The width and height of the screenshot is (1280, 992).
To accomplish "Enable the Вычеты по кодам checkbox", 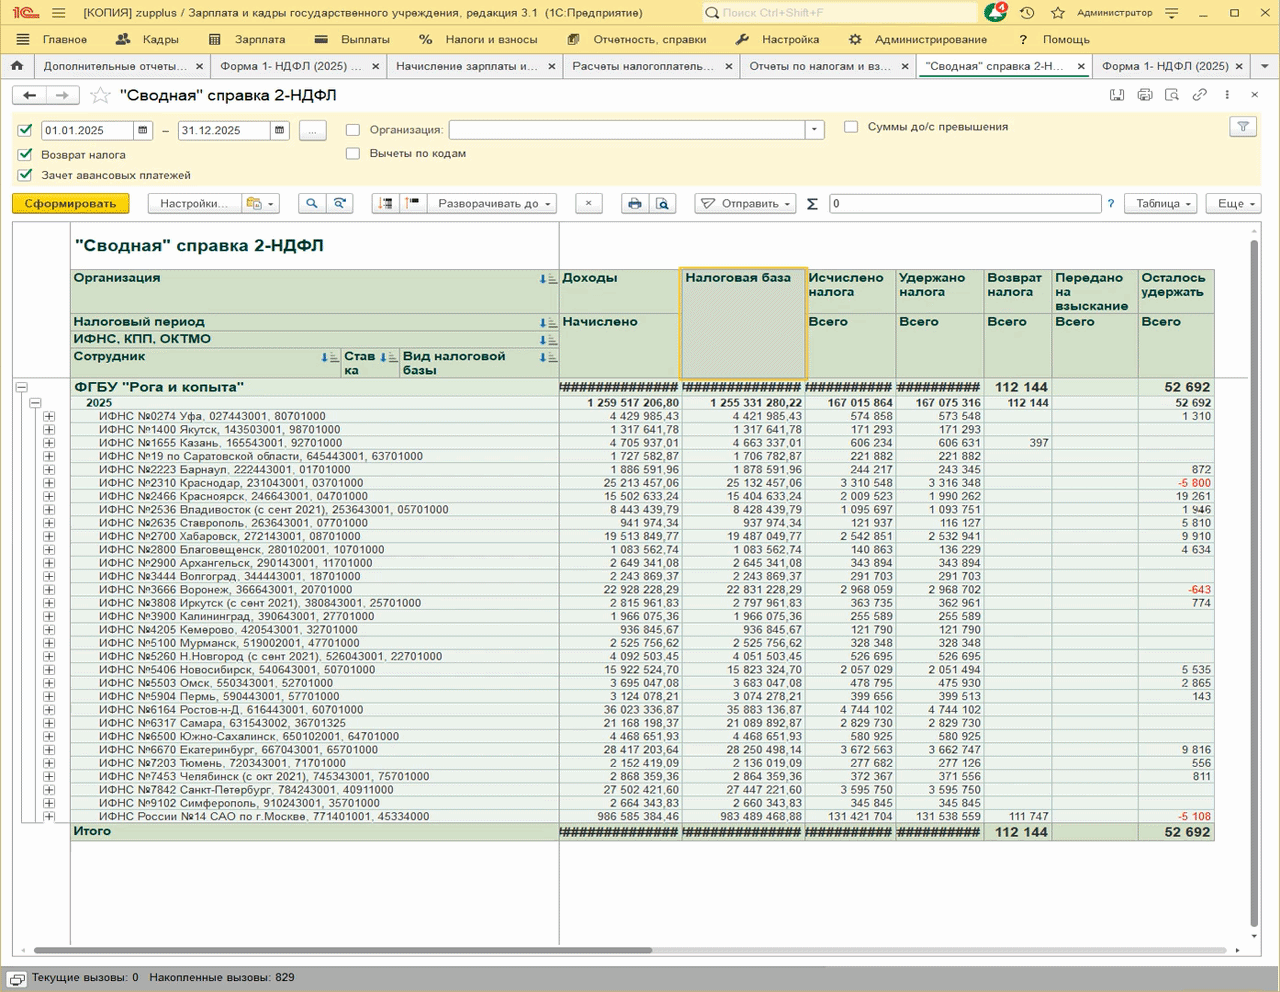I will (x=353, y=154).
